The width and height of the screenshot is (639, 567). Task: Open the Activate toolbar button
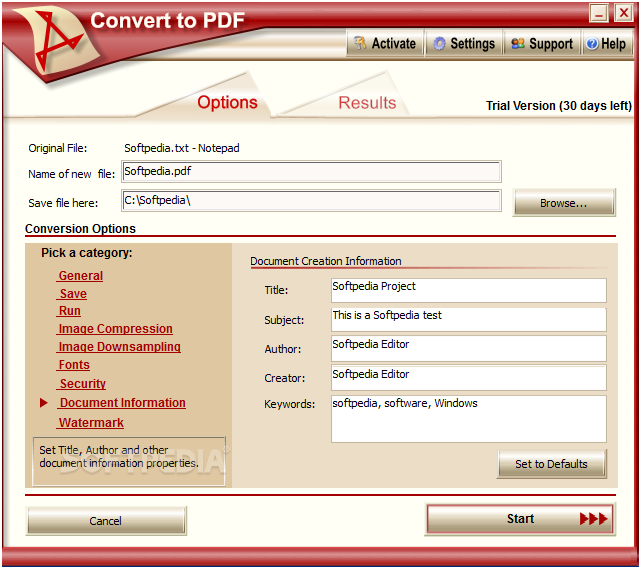pos(385,43)
